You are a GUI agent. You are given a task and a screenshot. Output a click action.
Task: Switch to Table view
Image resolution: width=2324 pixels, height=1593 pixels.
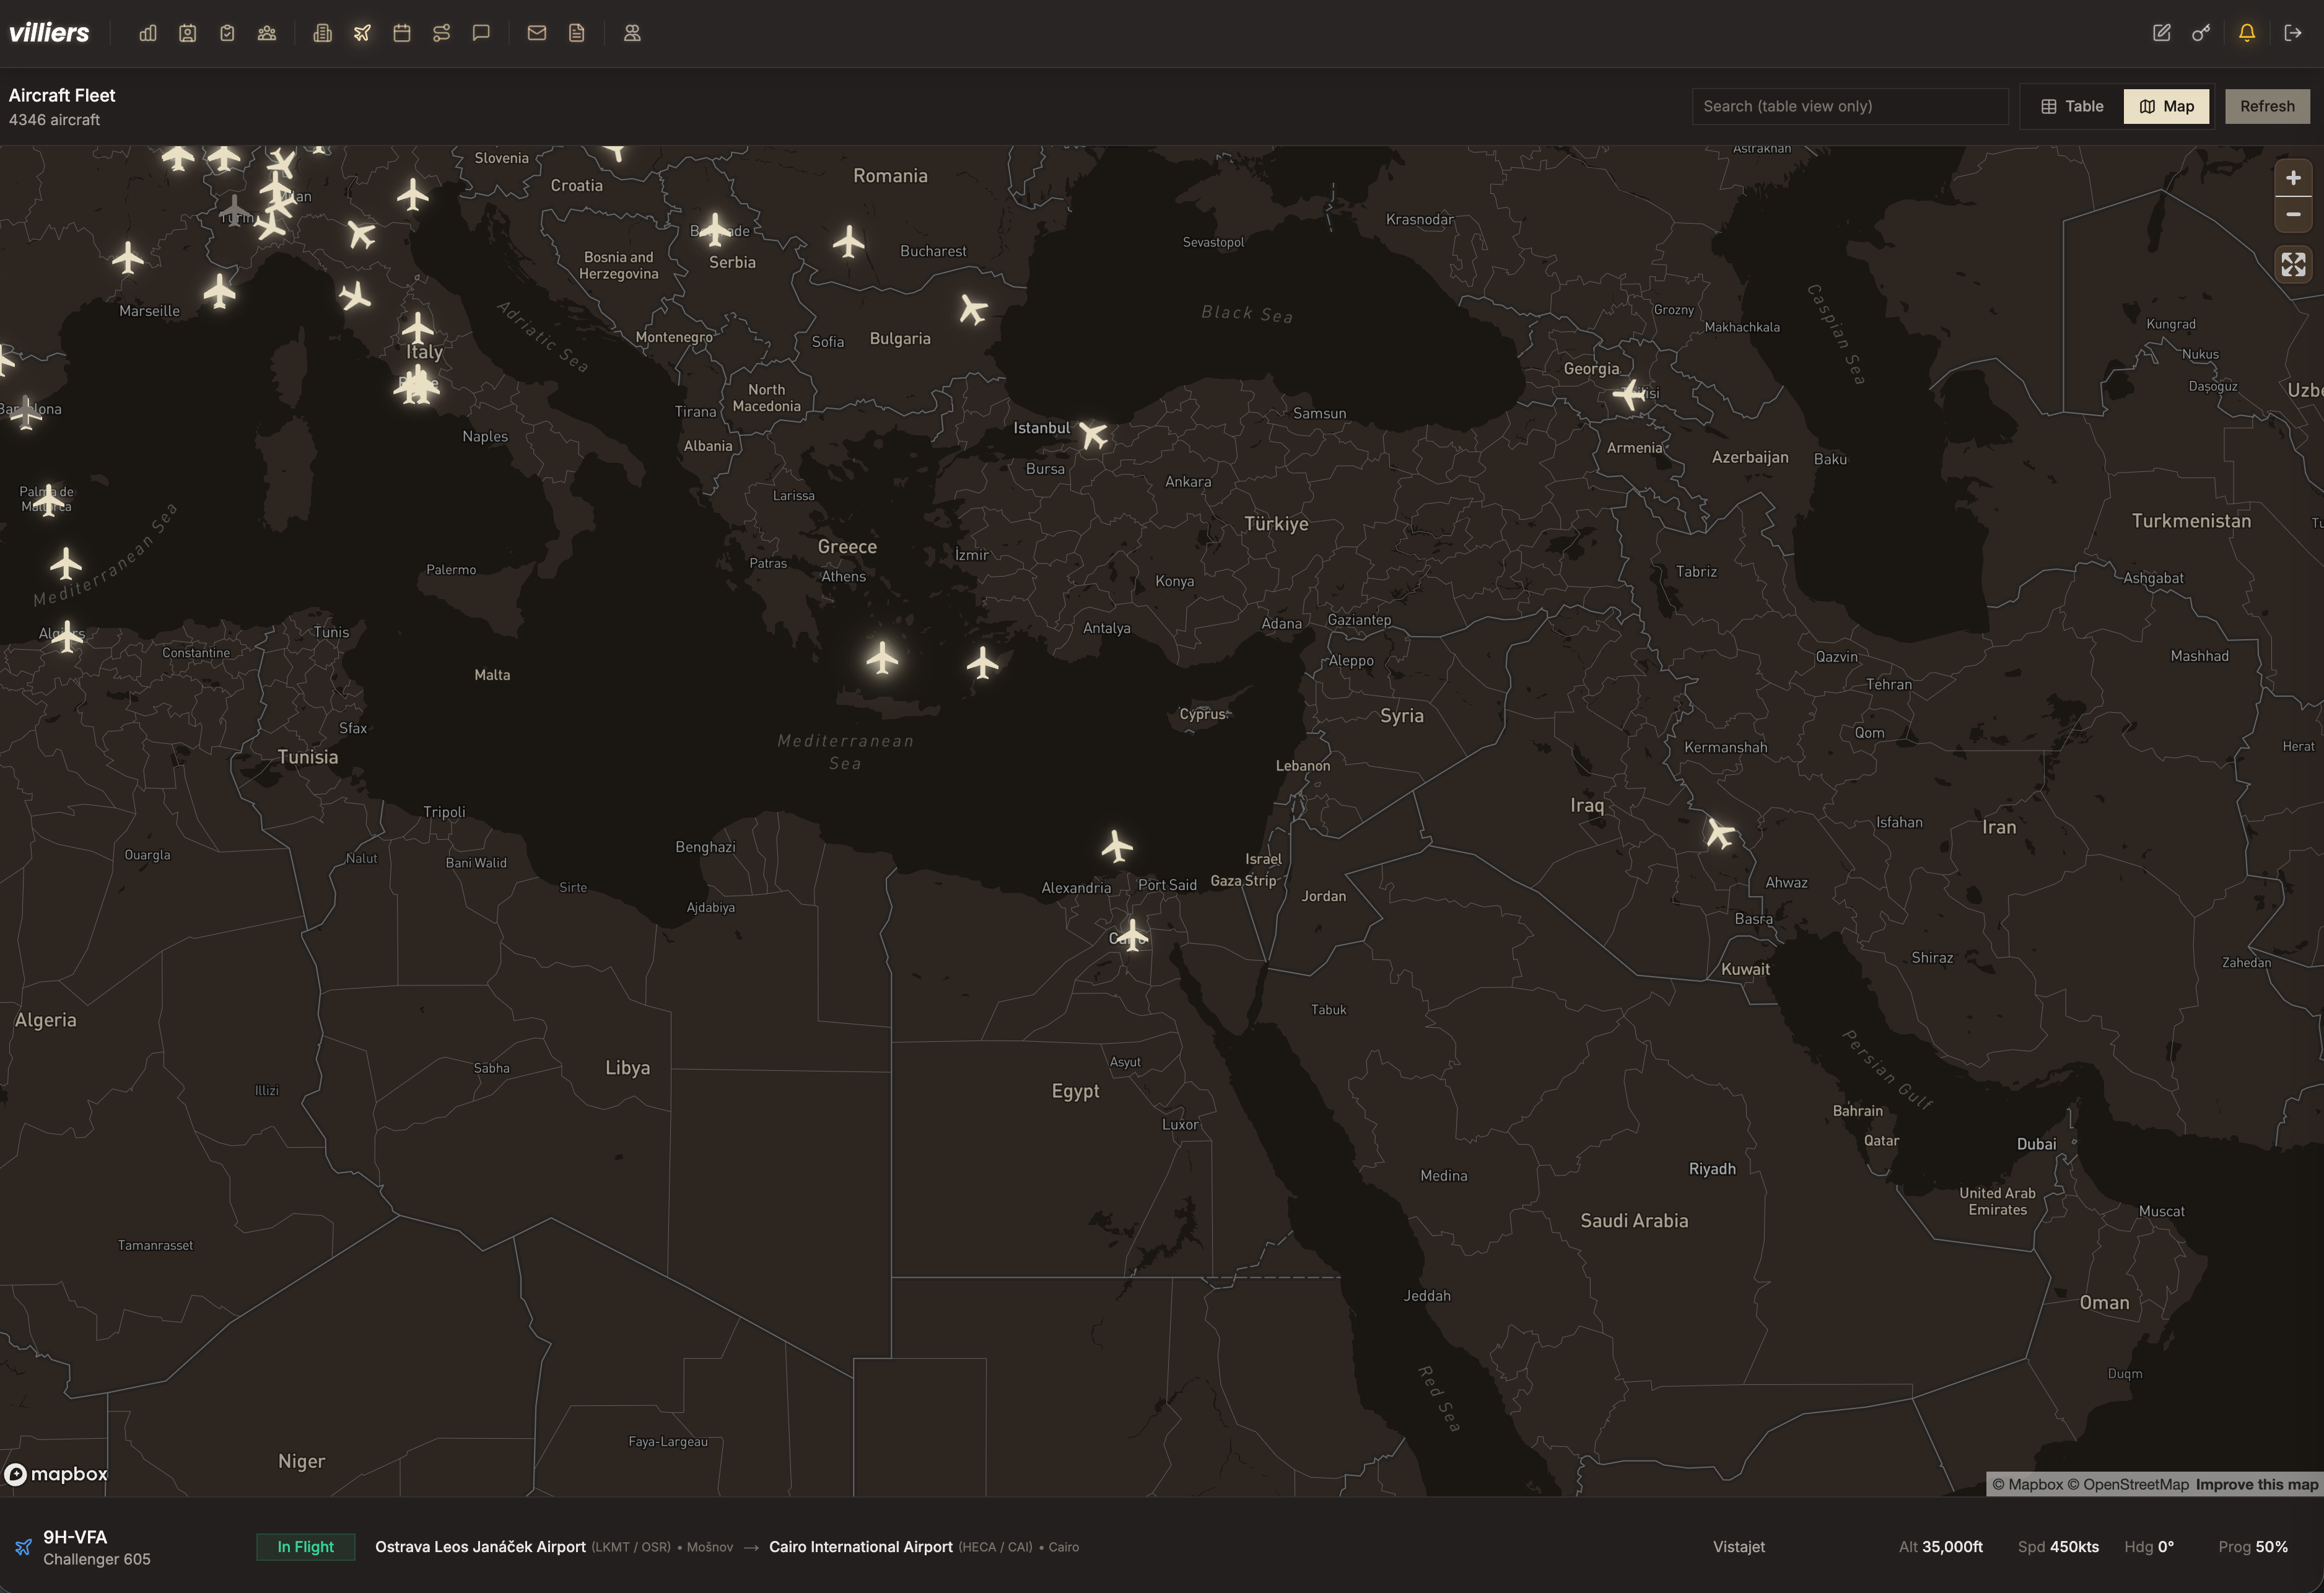[2071, 106]
